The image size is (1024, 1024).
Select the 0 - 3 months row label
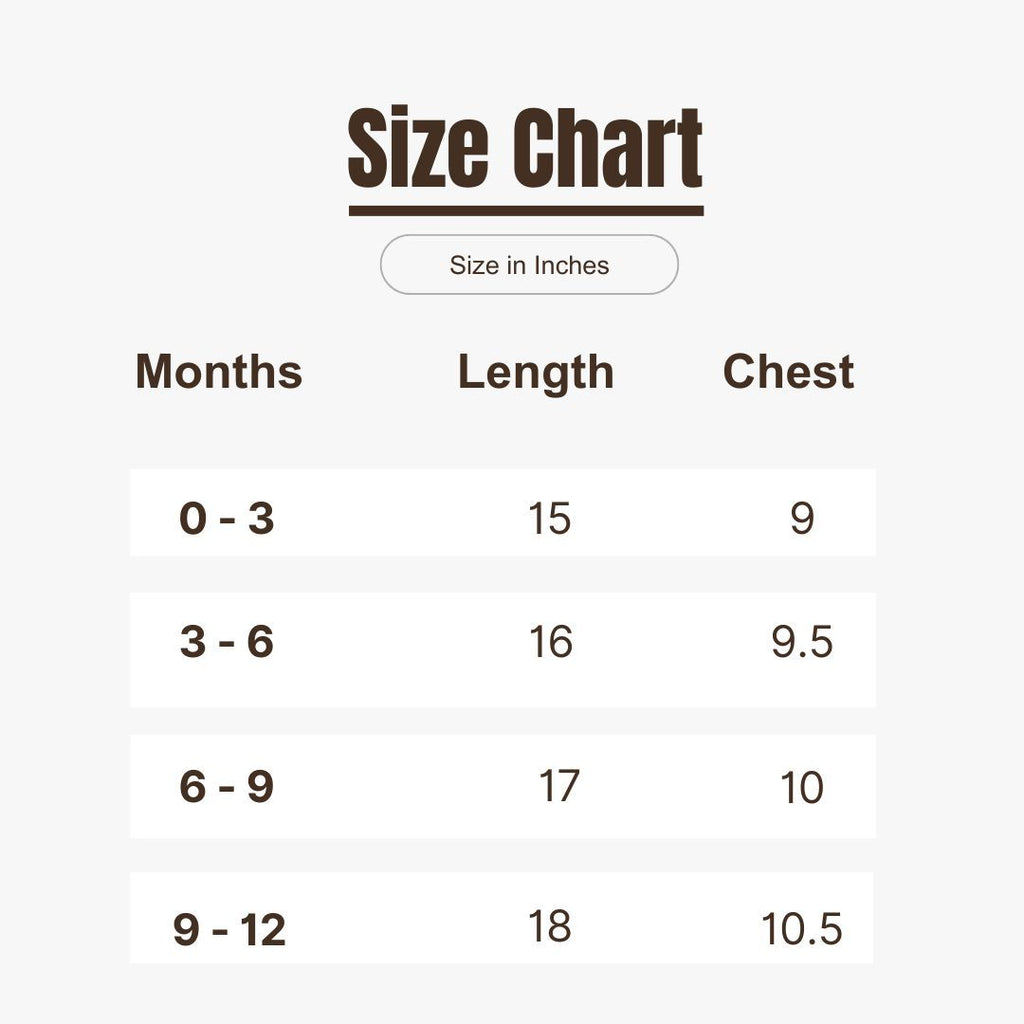pos(227,519)
